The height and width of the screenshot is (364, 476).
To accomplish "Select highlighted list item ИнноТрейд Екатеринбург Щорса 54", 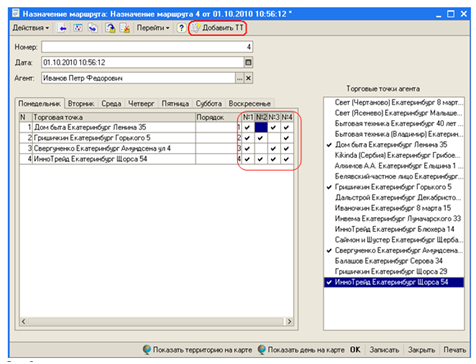I will (394, 282).
